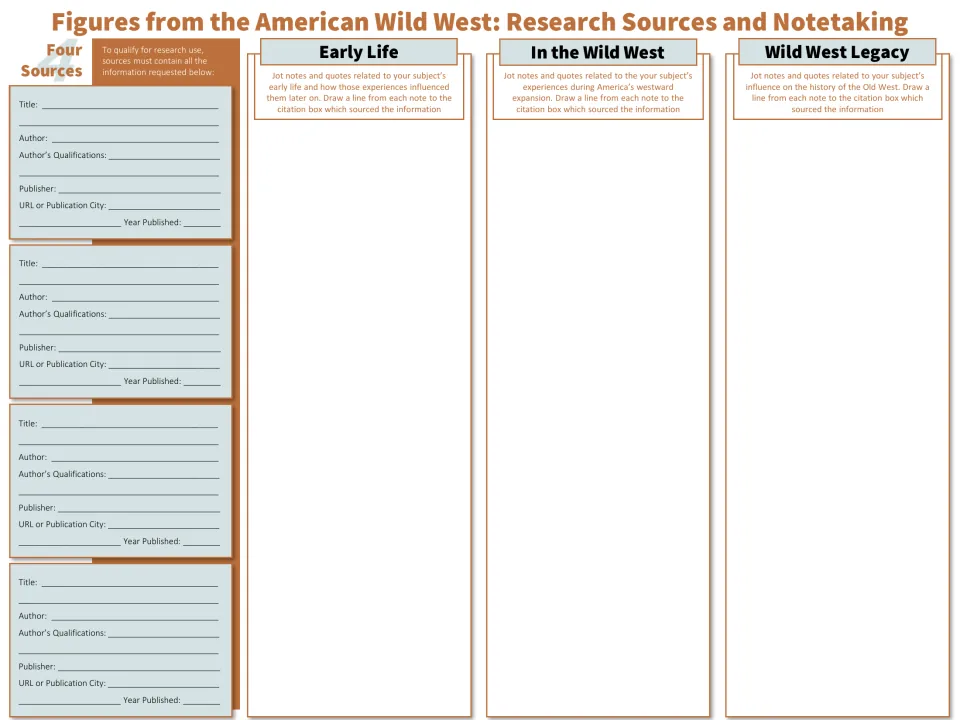The width and height of the screenshot is (960, 720).
Task: Click the Early Life instructions about early experiences
Action: click(x=359, y=92)
